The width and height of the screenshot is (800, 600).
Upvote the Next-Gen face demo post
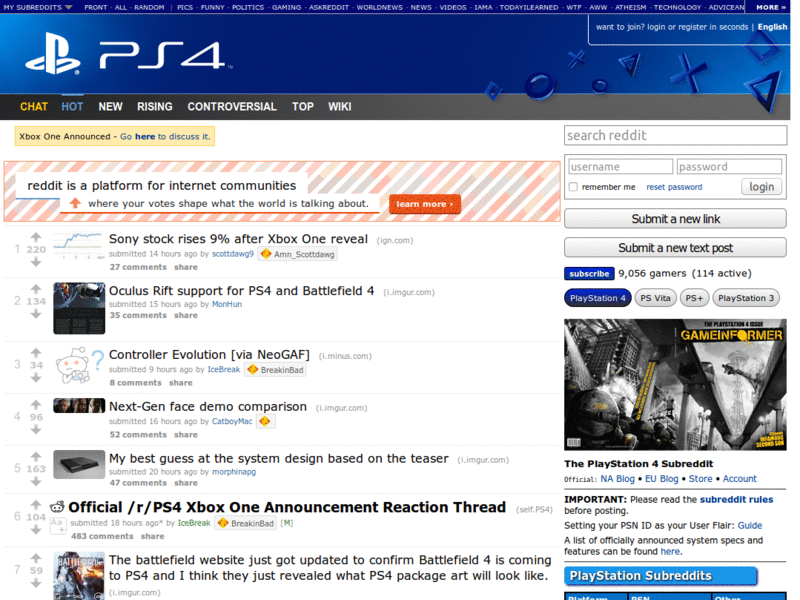(x=36, y=405)
